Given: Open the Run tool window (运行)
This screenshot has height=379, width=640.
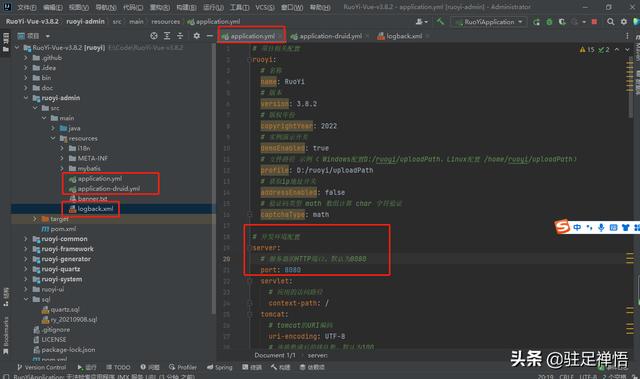Looking at the screenshot, I should tap(87, 367).
